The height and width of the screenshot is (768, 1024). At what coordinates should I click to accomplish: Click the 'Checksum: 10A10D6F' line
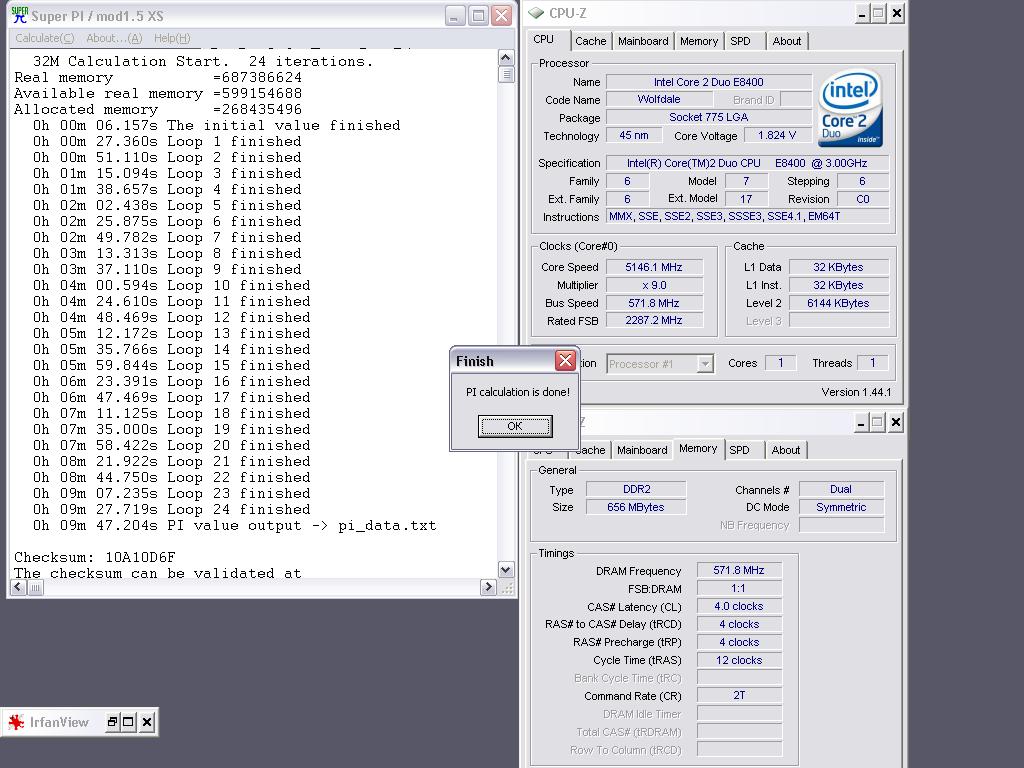tap(95, 558)
